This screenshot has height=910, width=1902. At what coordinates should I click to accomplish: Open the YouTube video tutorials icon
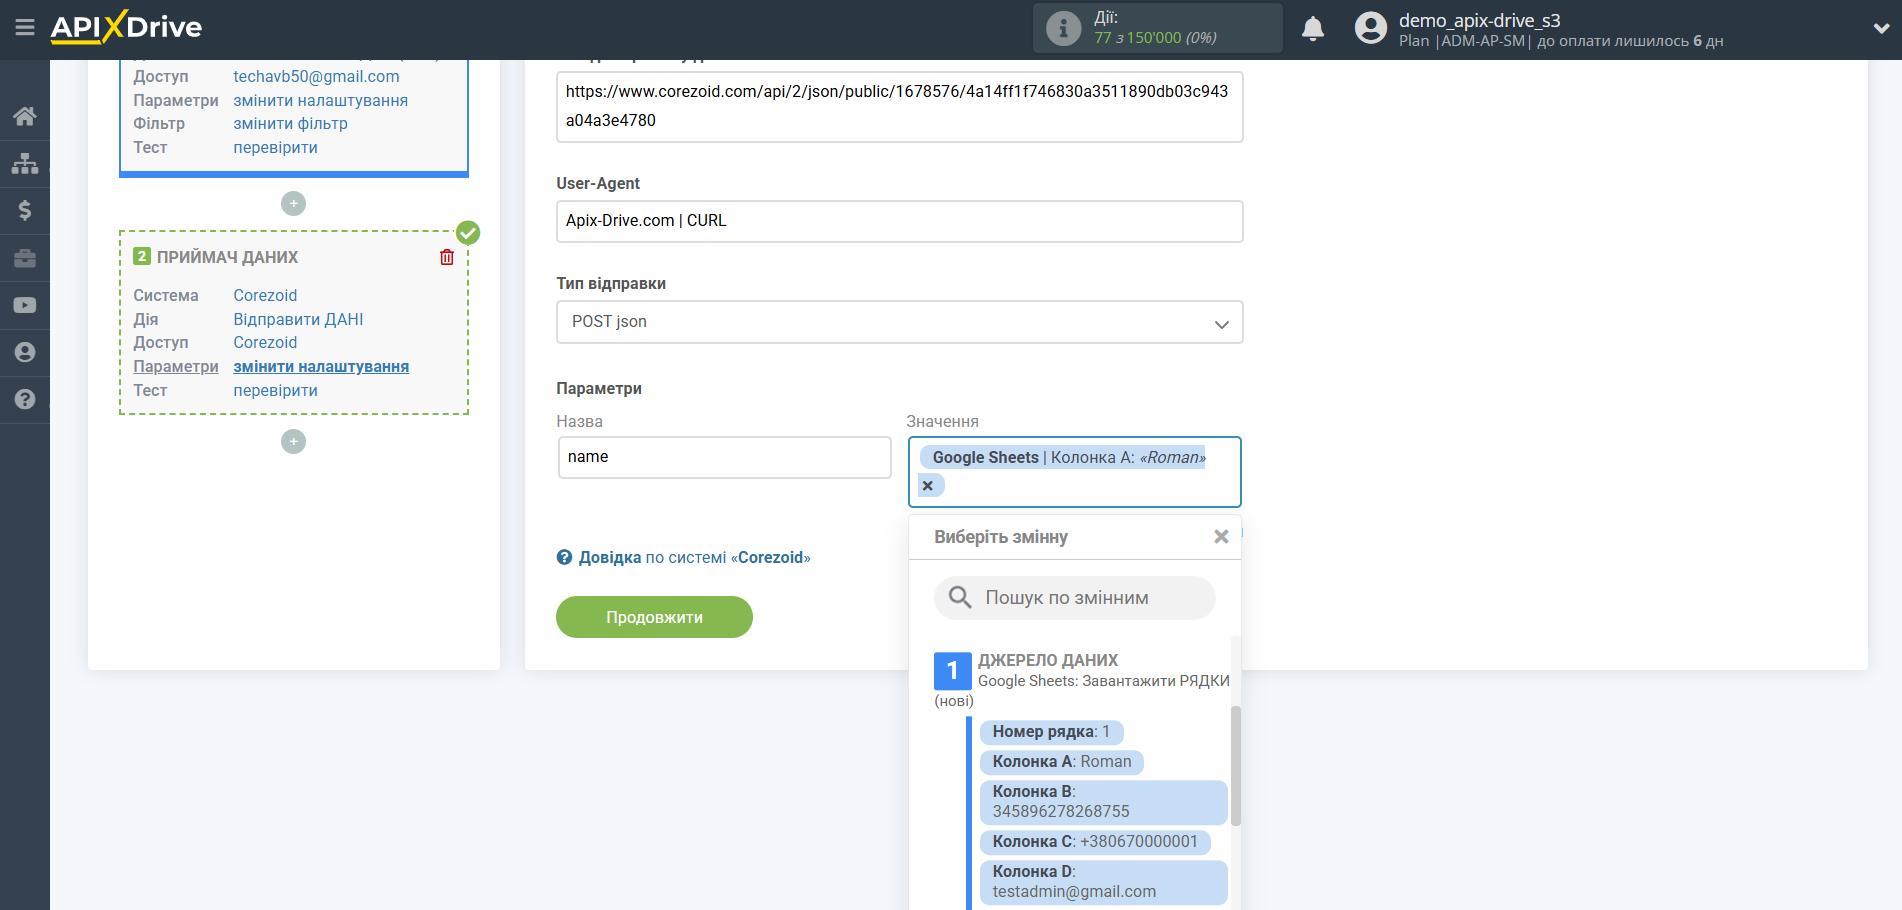(x=25, y=305)
